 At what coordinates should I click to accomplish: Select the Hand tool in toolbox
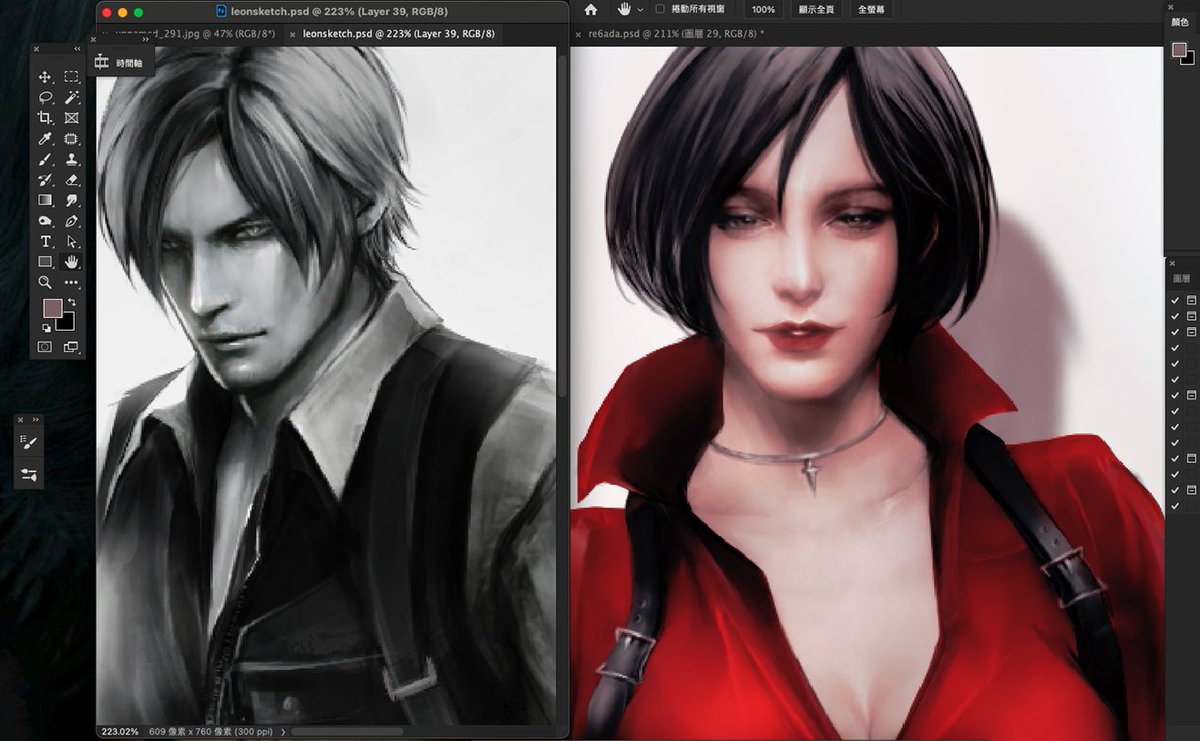[72, 262]
